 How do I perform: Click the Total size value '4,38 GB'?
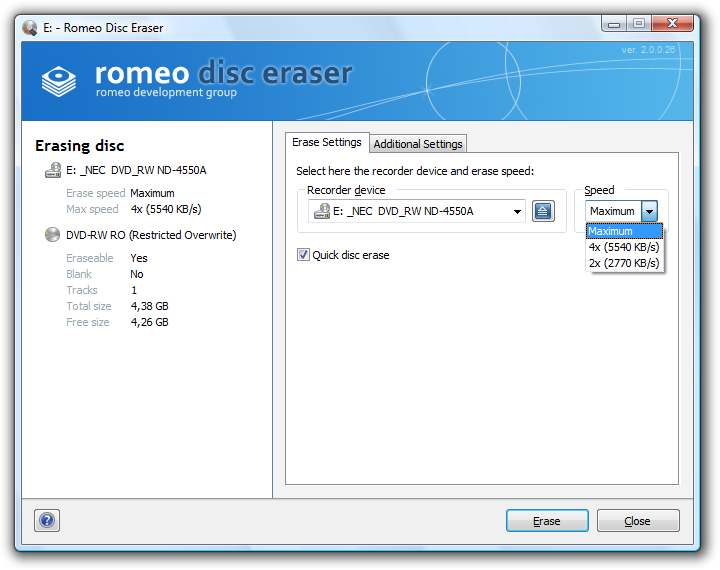[x=150, y=306]
